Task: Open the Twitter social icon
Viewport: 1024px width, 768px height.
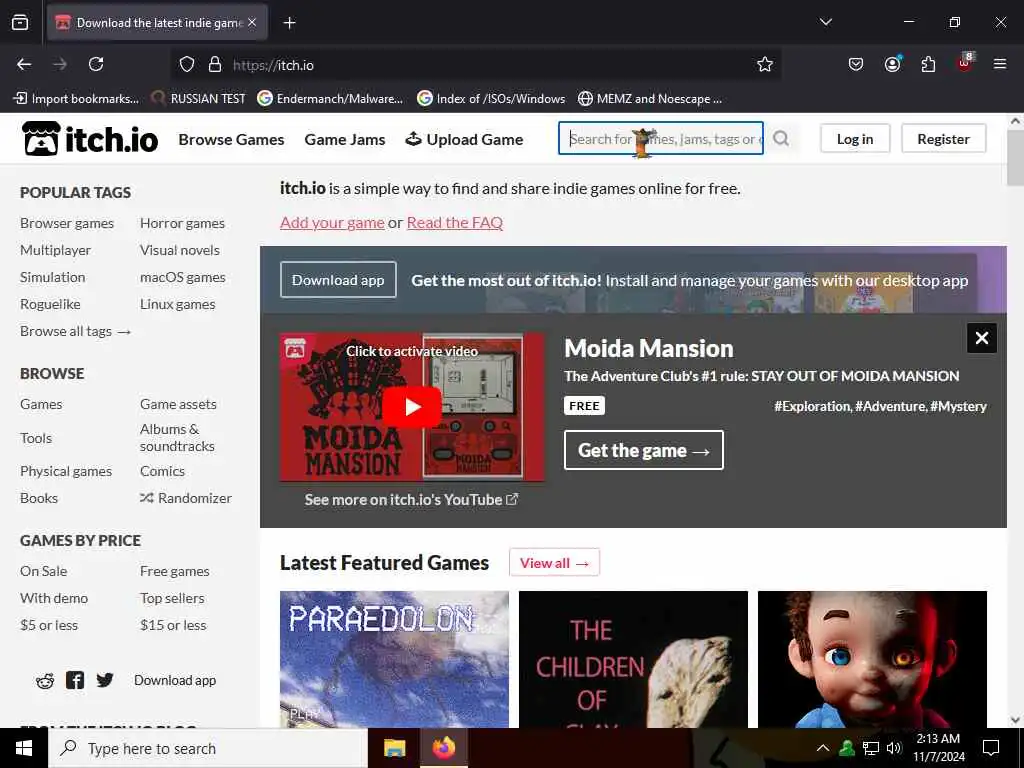Action: (x=104, y=680)
